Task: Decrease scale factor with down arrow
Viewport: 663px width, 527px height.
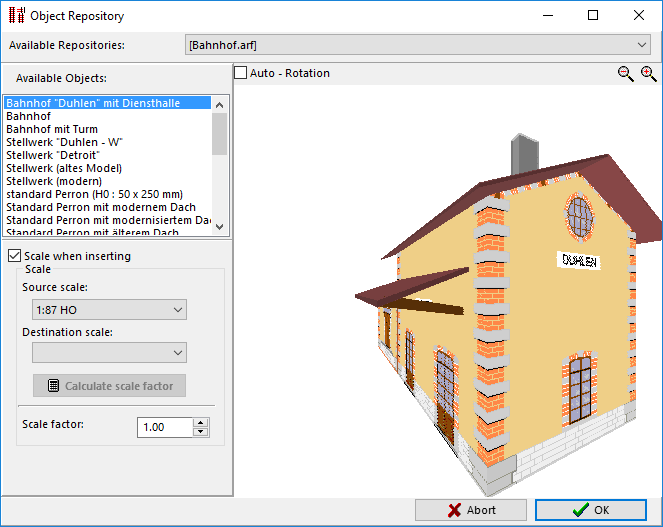Action: click(x=201, y=432)
